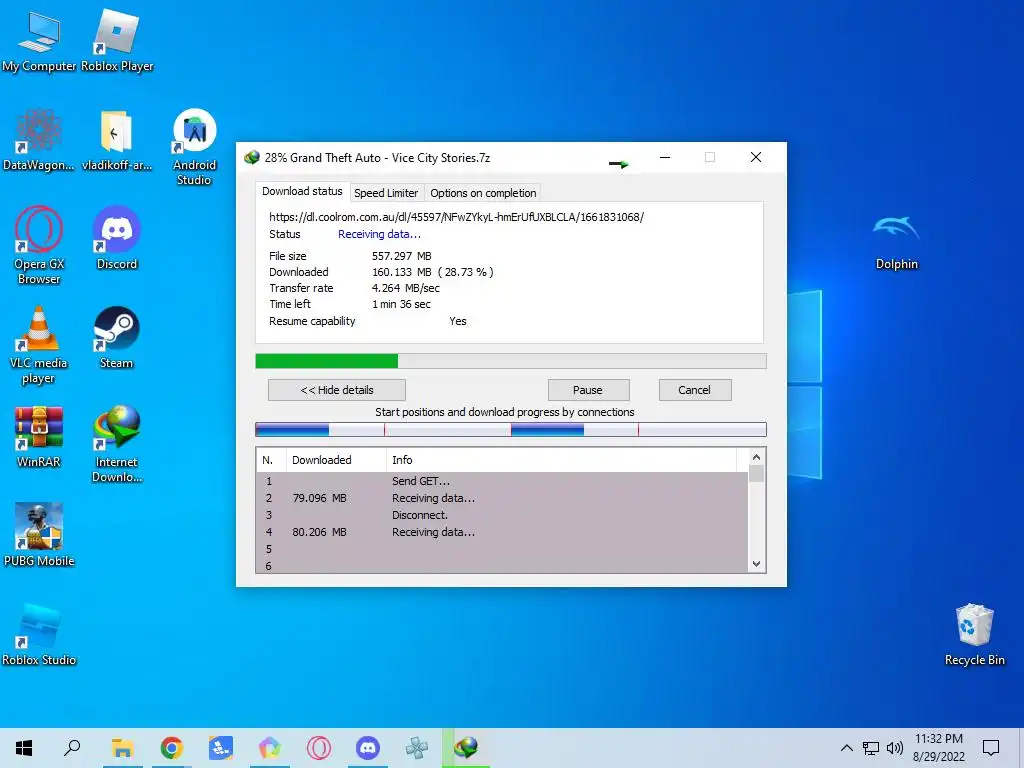Open the Recycle Bin
This screenshot has height=768, width=1024.
(x=974, y=634)
